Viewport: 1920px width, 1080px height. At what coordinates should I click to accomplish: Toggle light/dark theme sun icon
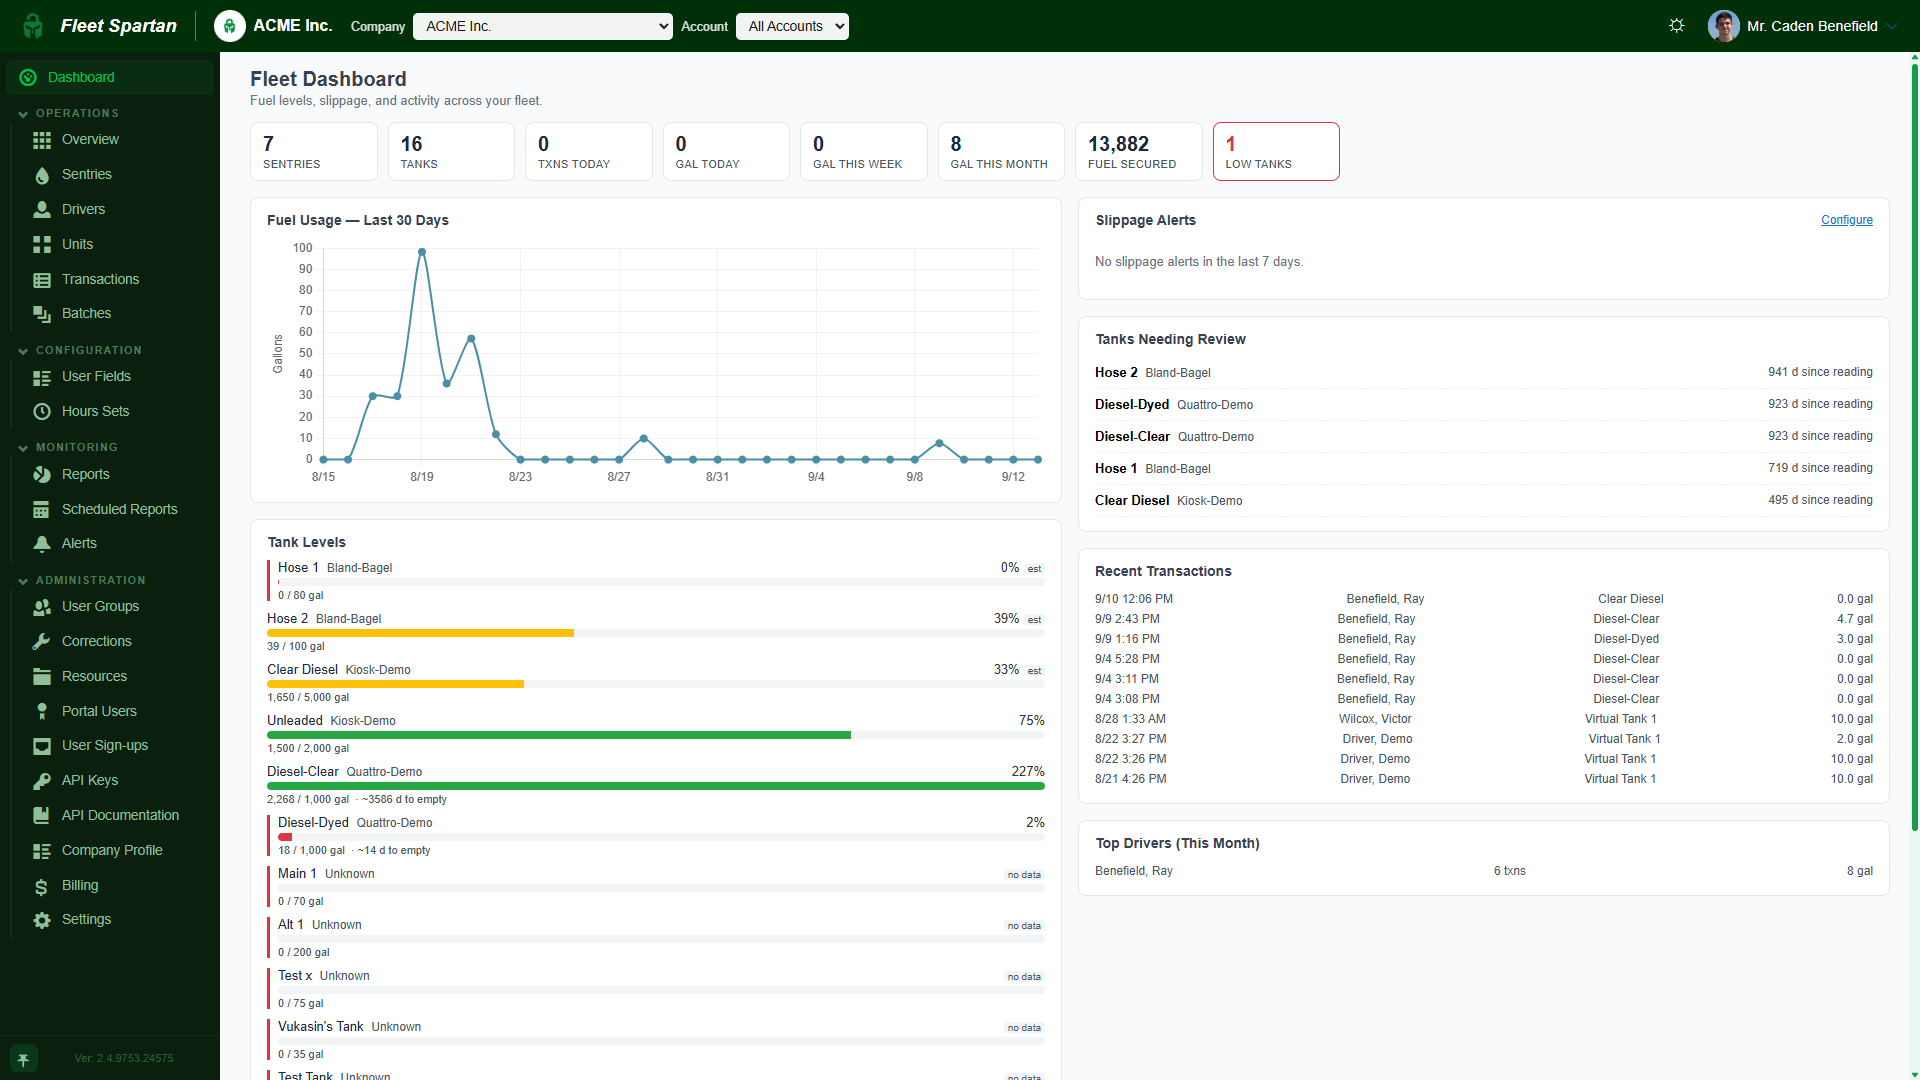tap(1677, 26)
